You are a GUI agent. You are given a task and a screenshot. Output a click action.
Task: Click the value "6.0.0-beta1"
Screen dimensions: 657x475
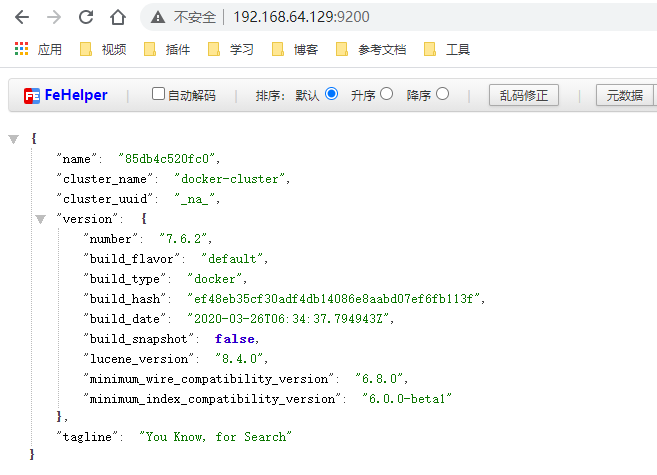click(407, 399)
